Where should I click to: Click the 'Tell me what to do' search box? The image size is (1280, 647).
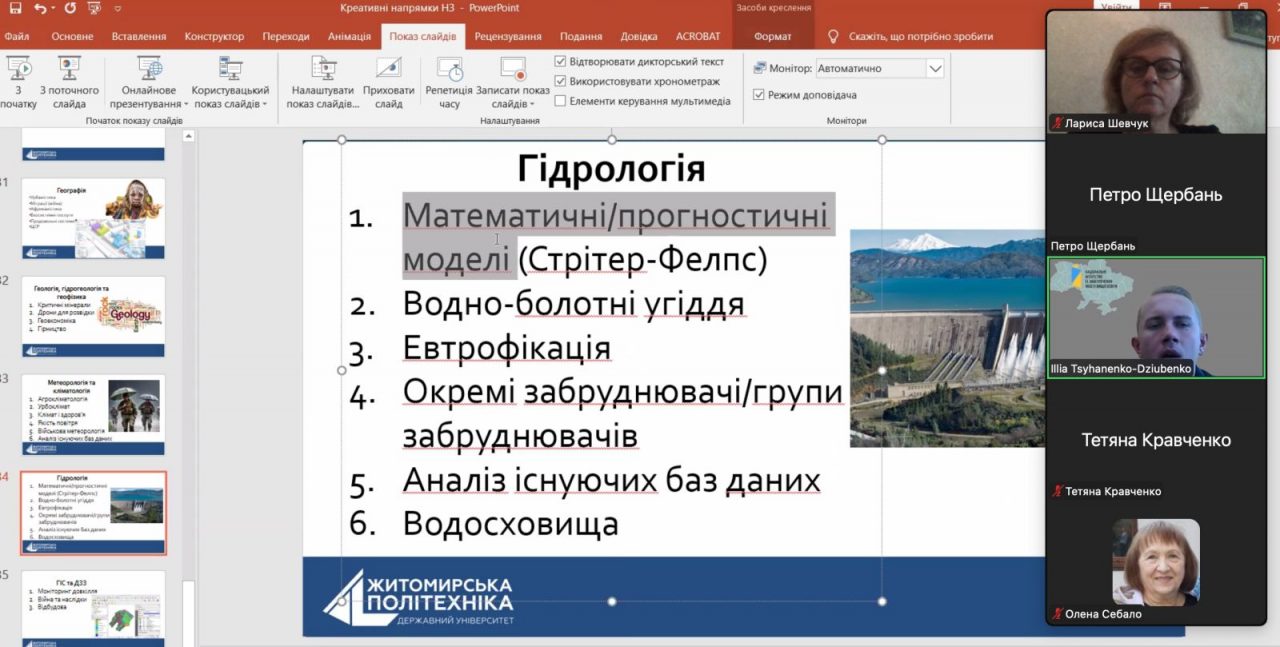coord(920,36)
